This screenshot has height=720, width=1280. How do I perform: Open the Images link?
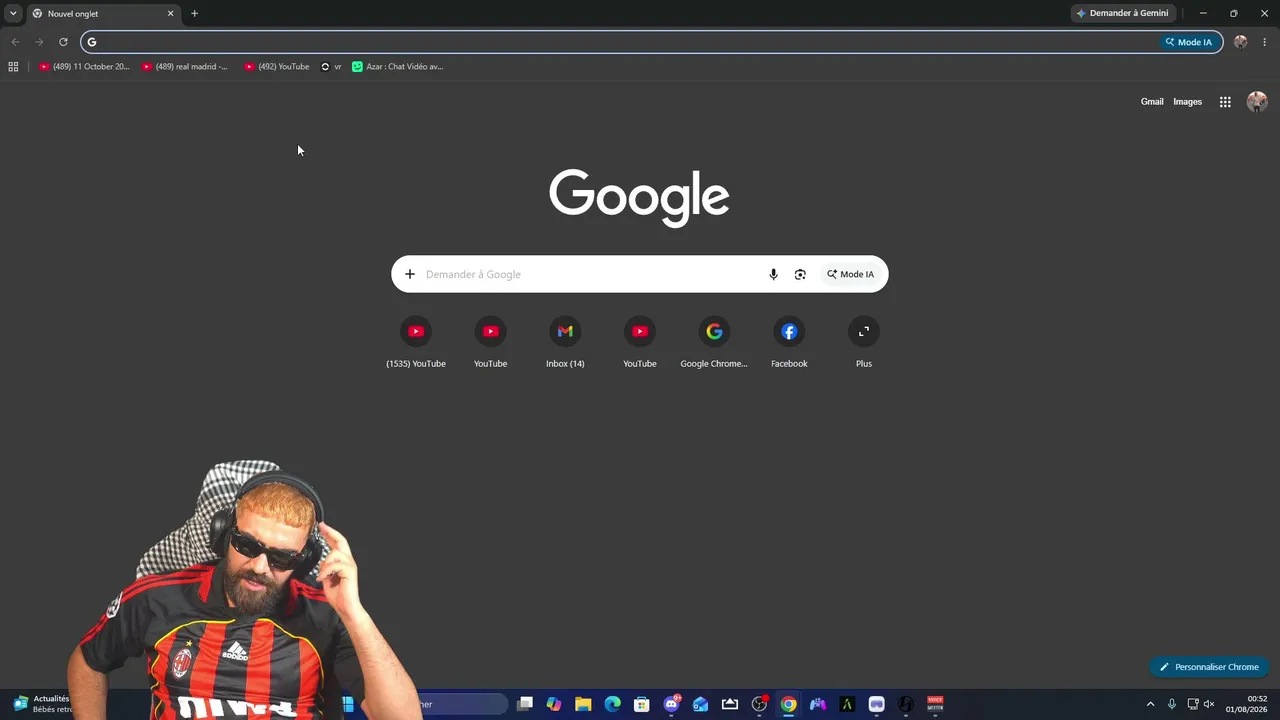1187,102
